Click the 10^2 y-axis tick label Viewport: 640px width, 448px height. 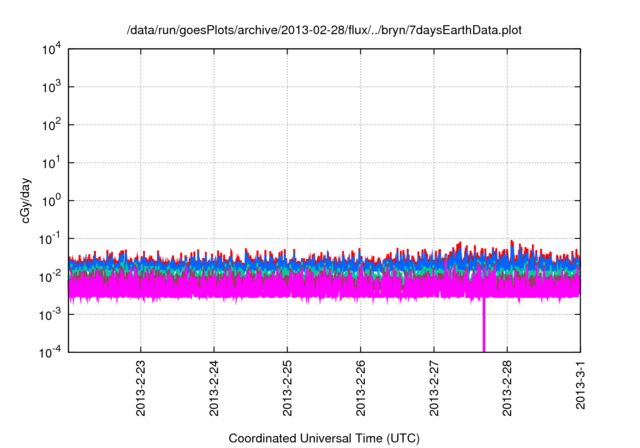coord(52,125)
